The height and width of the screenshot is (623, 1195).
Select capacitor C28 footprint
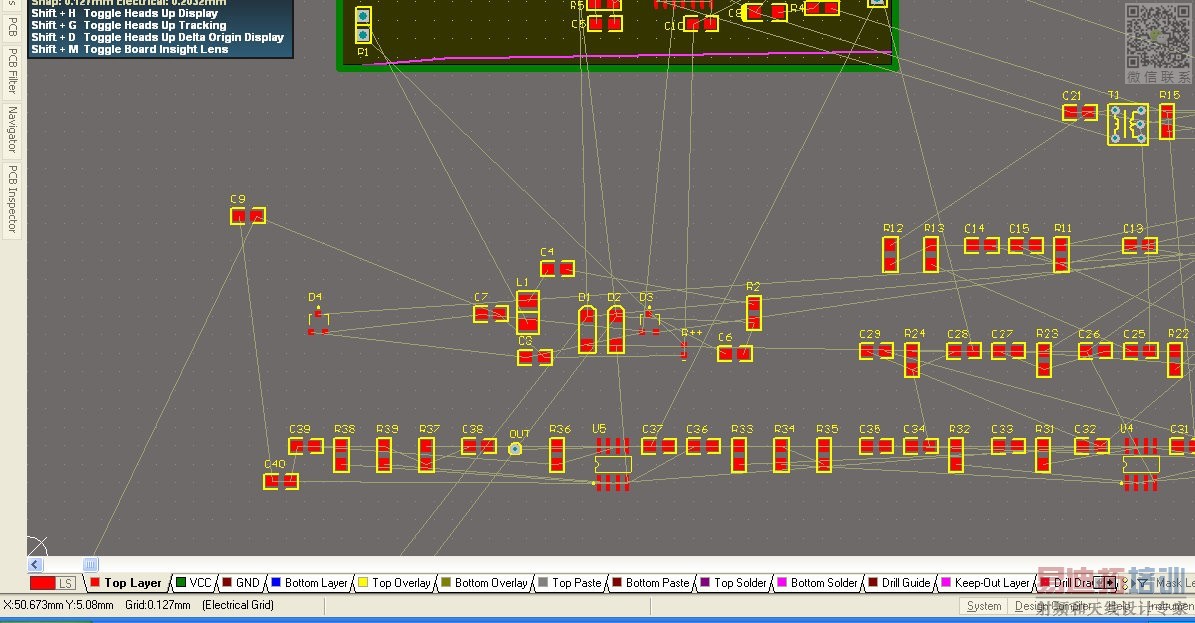click(964, 351)
